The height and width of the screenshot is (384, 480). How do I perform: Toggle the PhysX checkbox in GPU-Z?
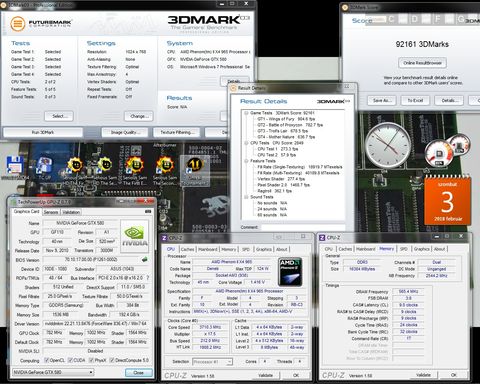click(91, 360)
